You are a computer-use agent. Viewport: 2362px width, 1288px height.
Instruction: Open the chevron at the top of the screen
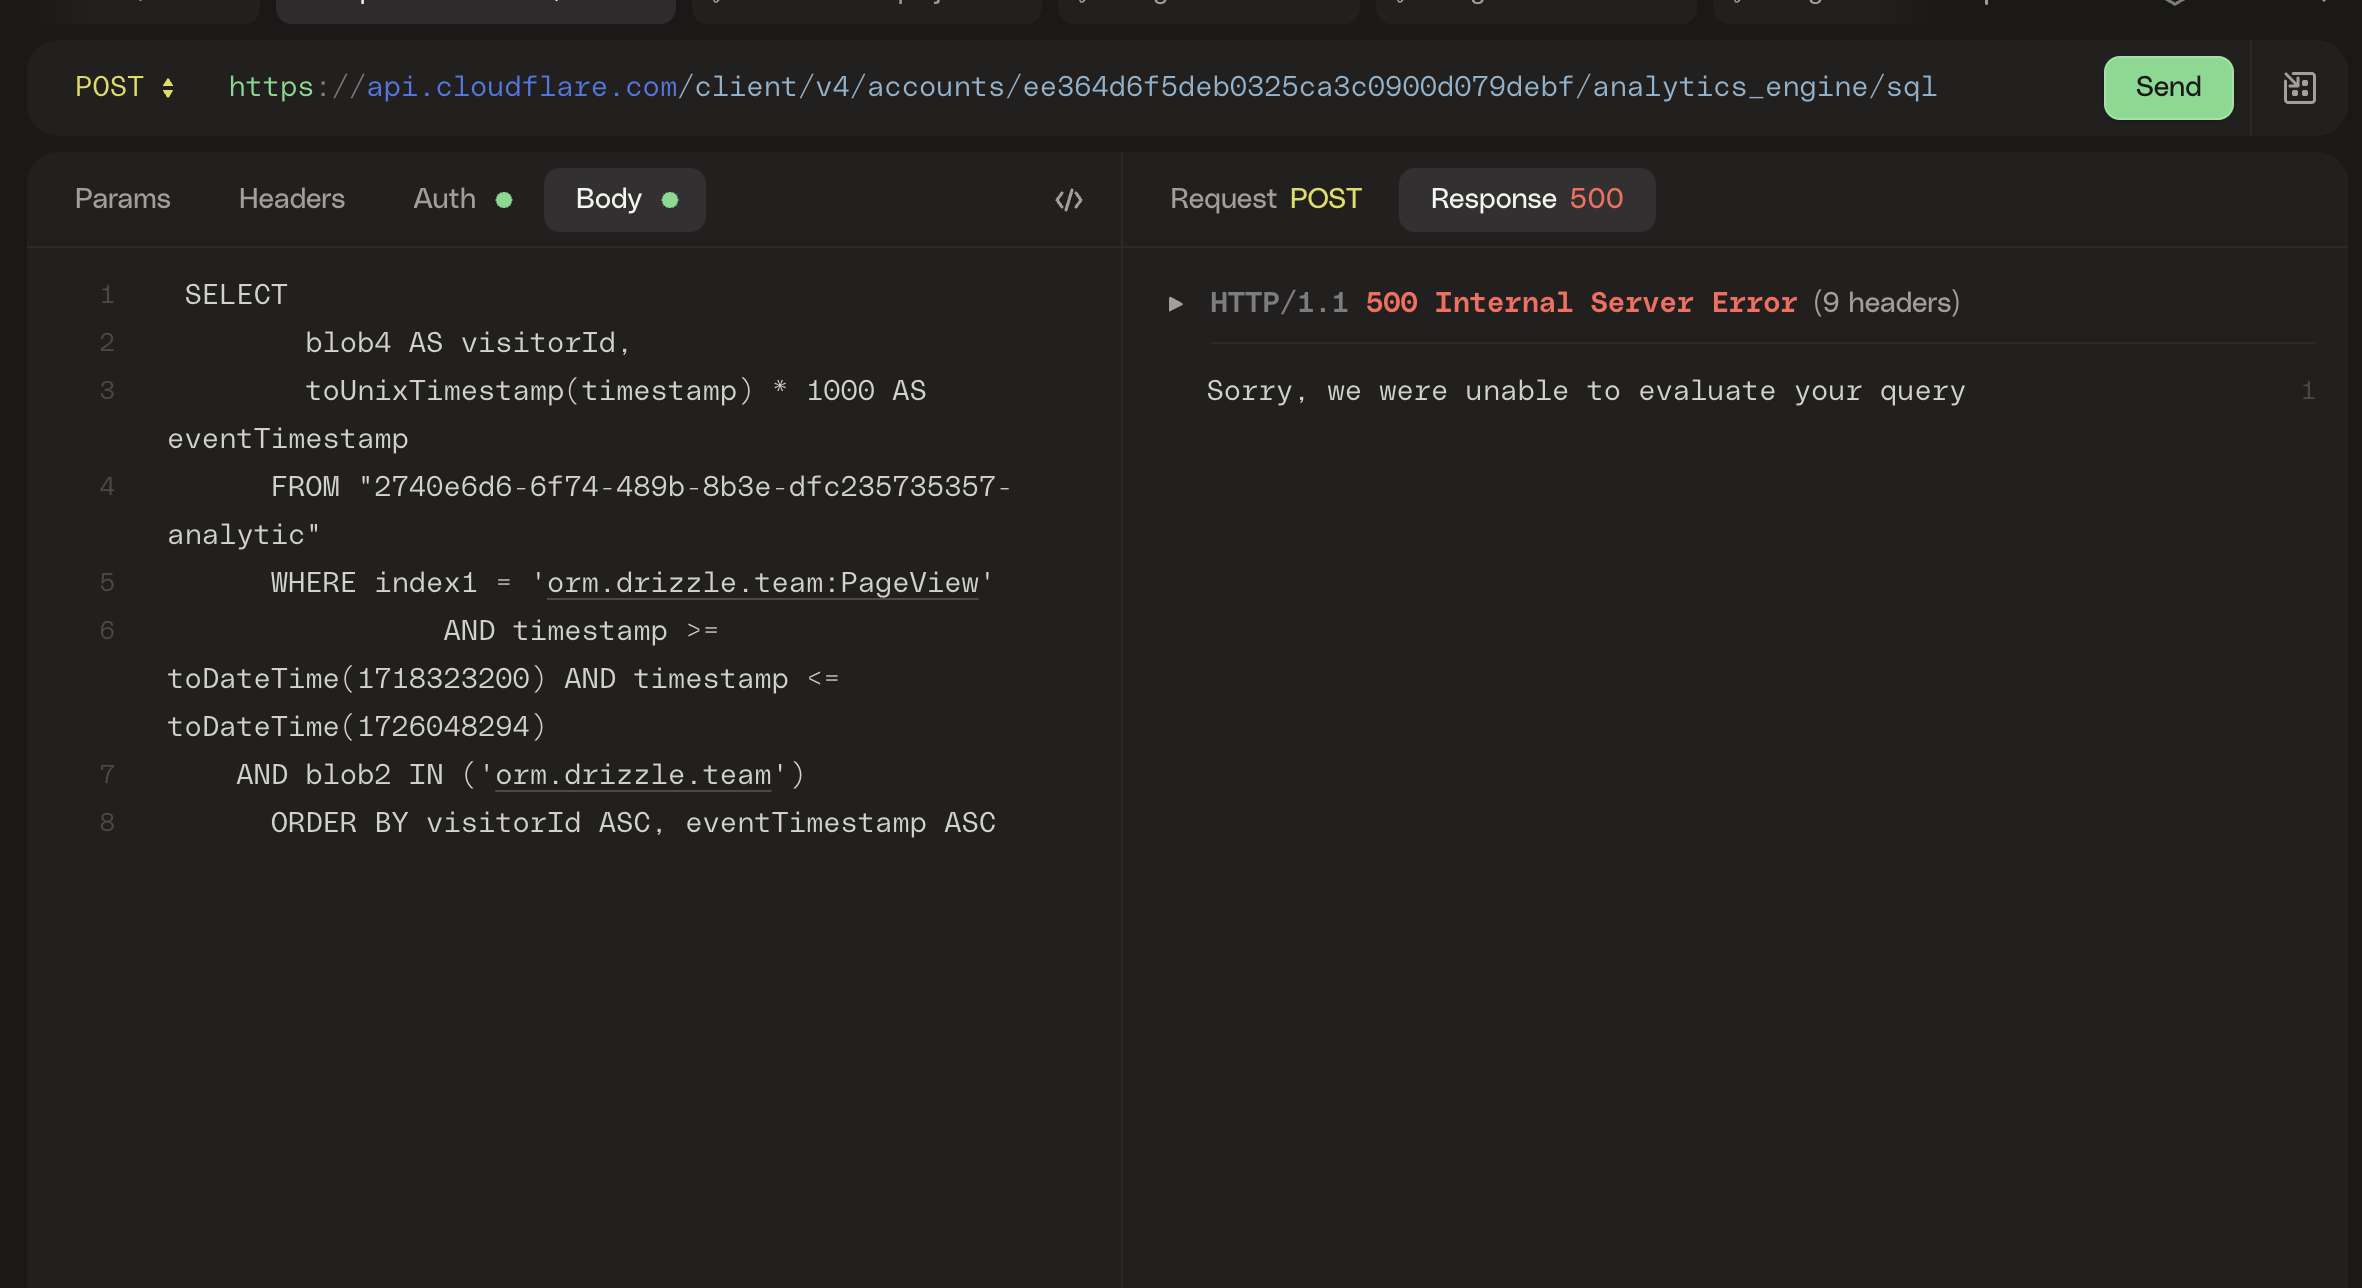click(2176, 4)
